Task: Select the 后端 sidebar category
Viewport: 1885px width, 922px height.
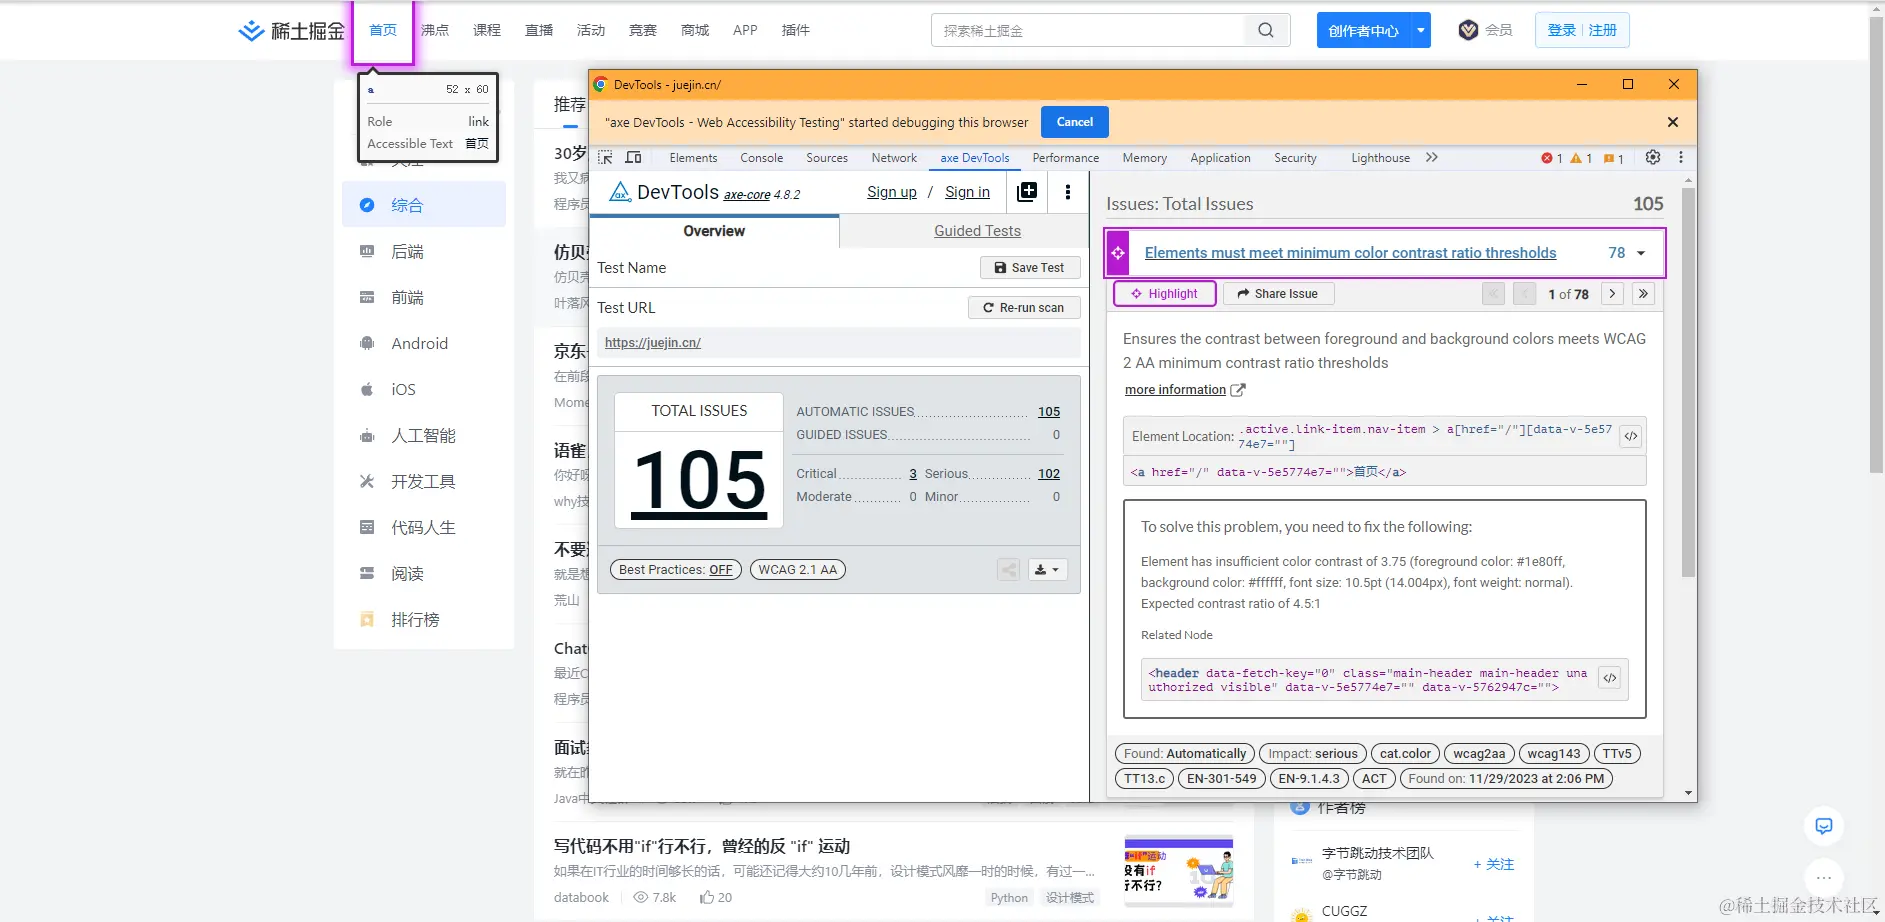Action: click(x=424, y=251)
